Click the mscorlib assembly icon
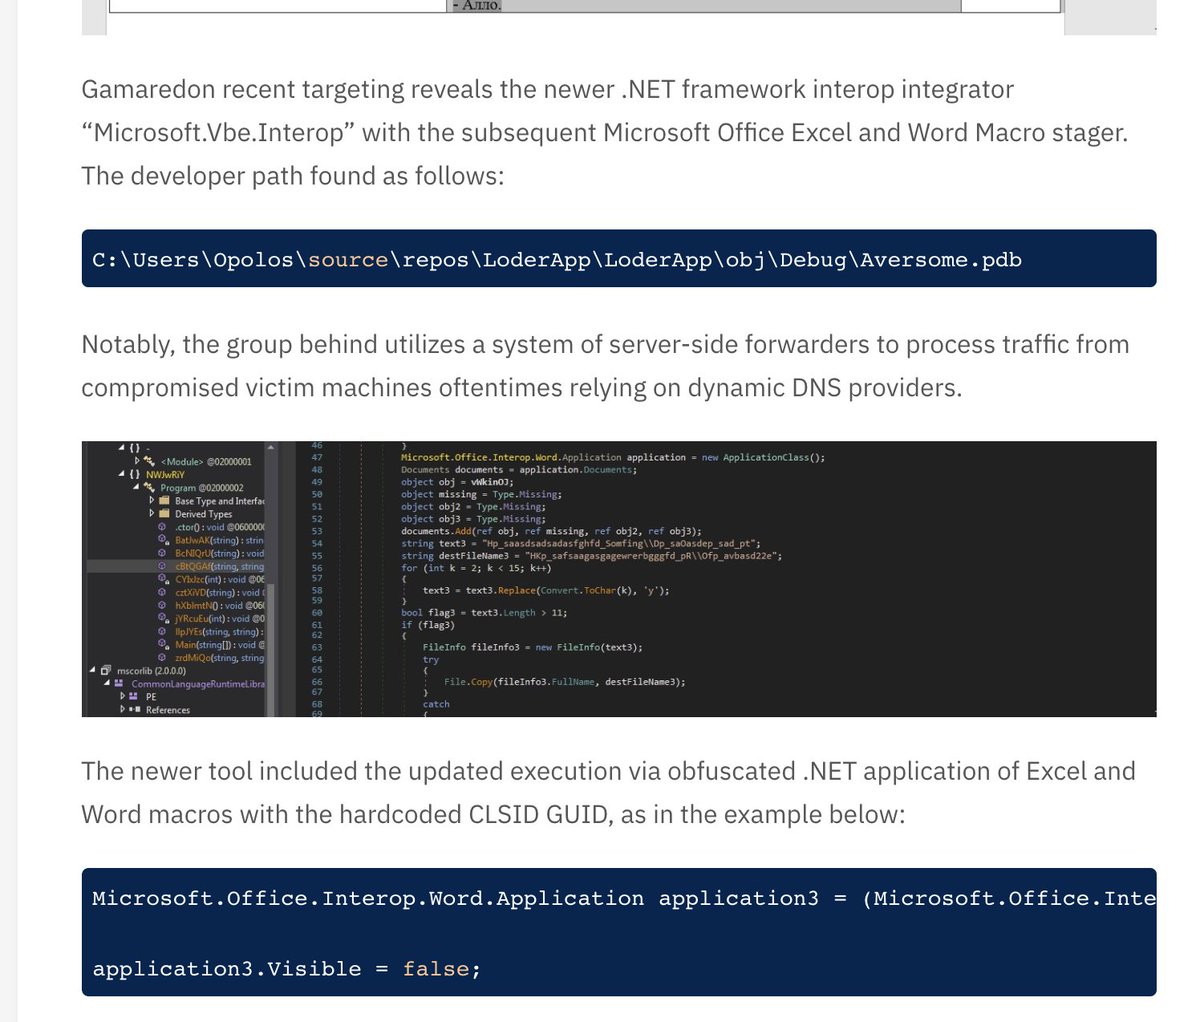1200x1022 pixels. pos(106,670)
